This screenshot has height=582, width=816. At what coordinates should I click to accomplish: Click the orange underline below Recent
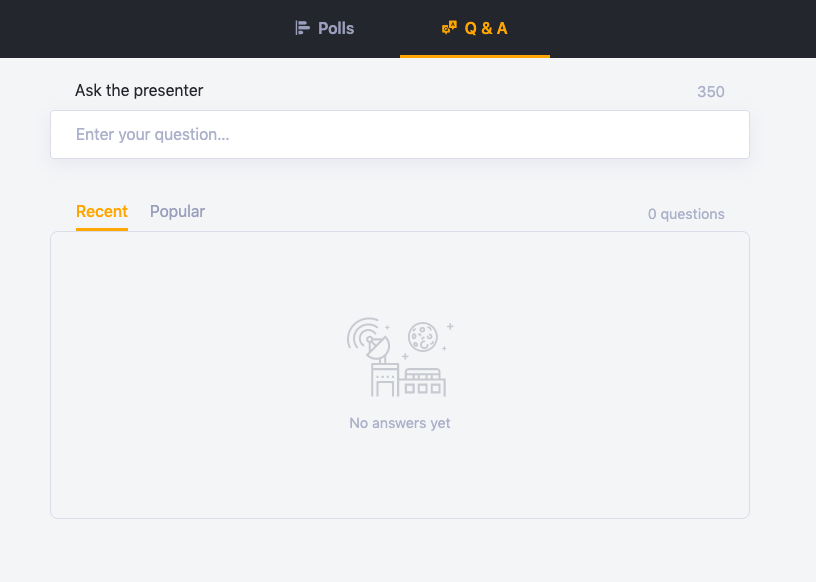pos(102,229)
